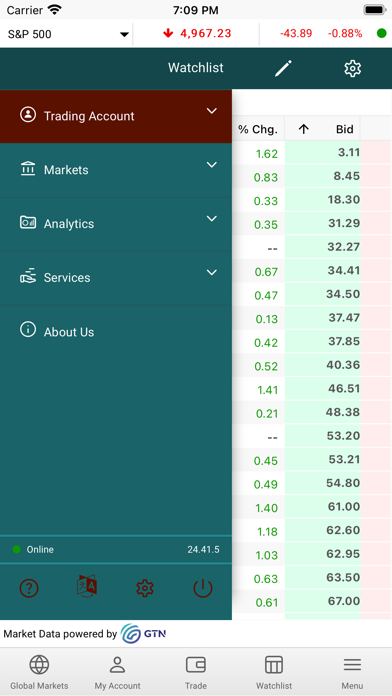Switch to Trade tab
This screenshot has height=696, width=392.
click(196, 672)
